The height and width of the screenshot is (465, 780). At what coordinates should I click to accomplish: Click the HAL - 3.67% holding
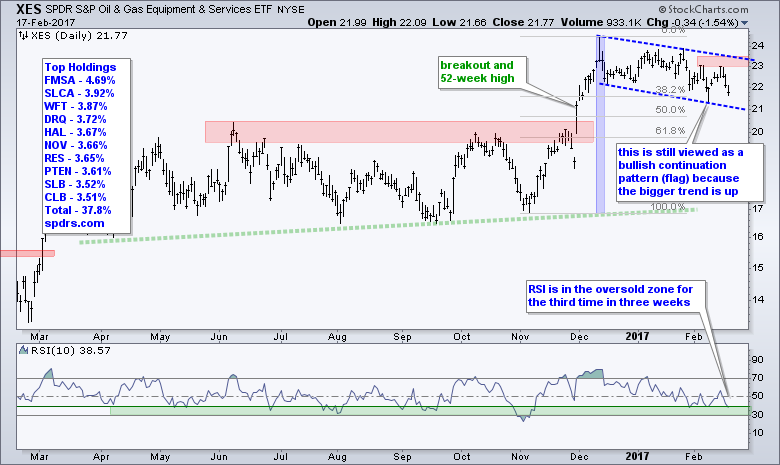75,132
